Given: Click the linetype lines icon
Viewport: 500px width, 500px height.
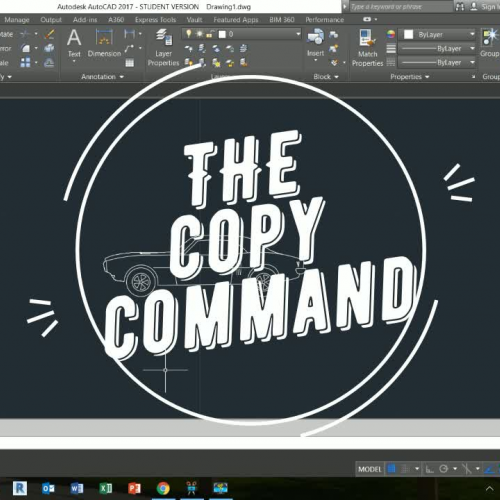Looking at the screenshot, I should [391, 62].
